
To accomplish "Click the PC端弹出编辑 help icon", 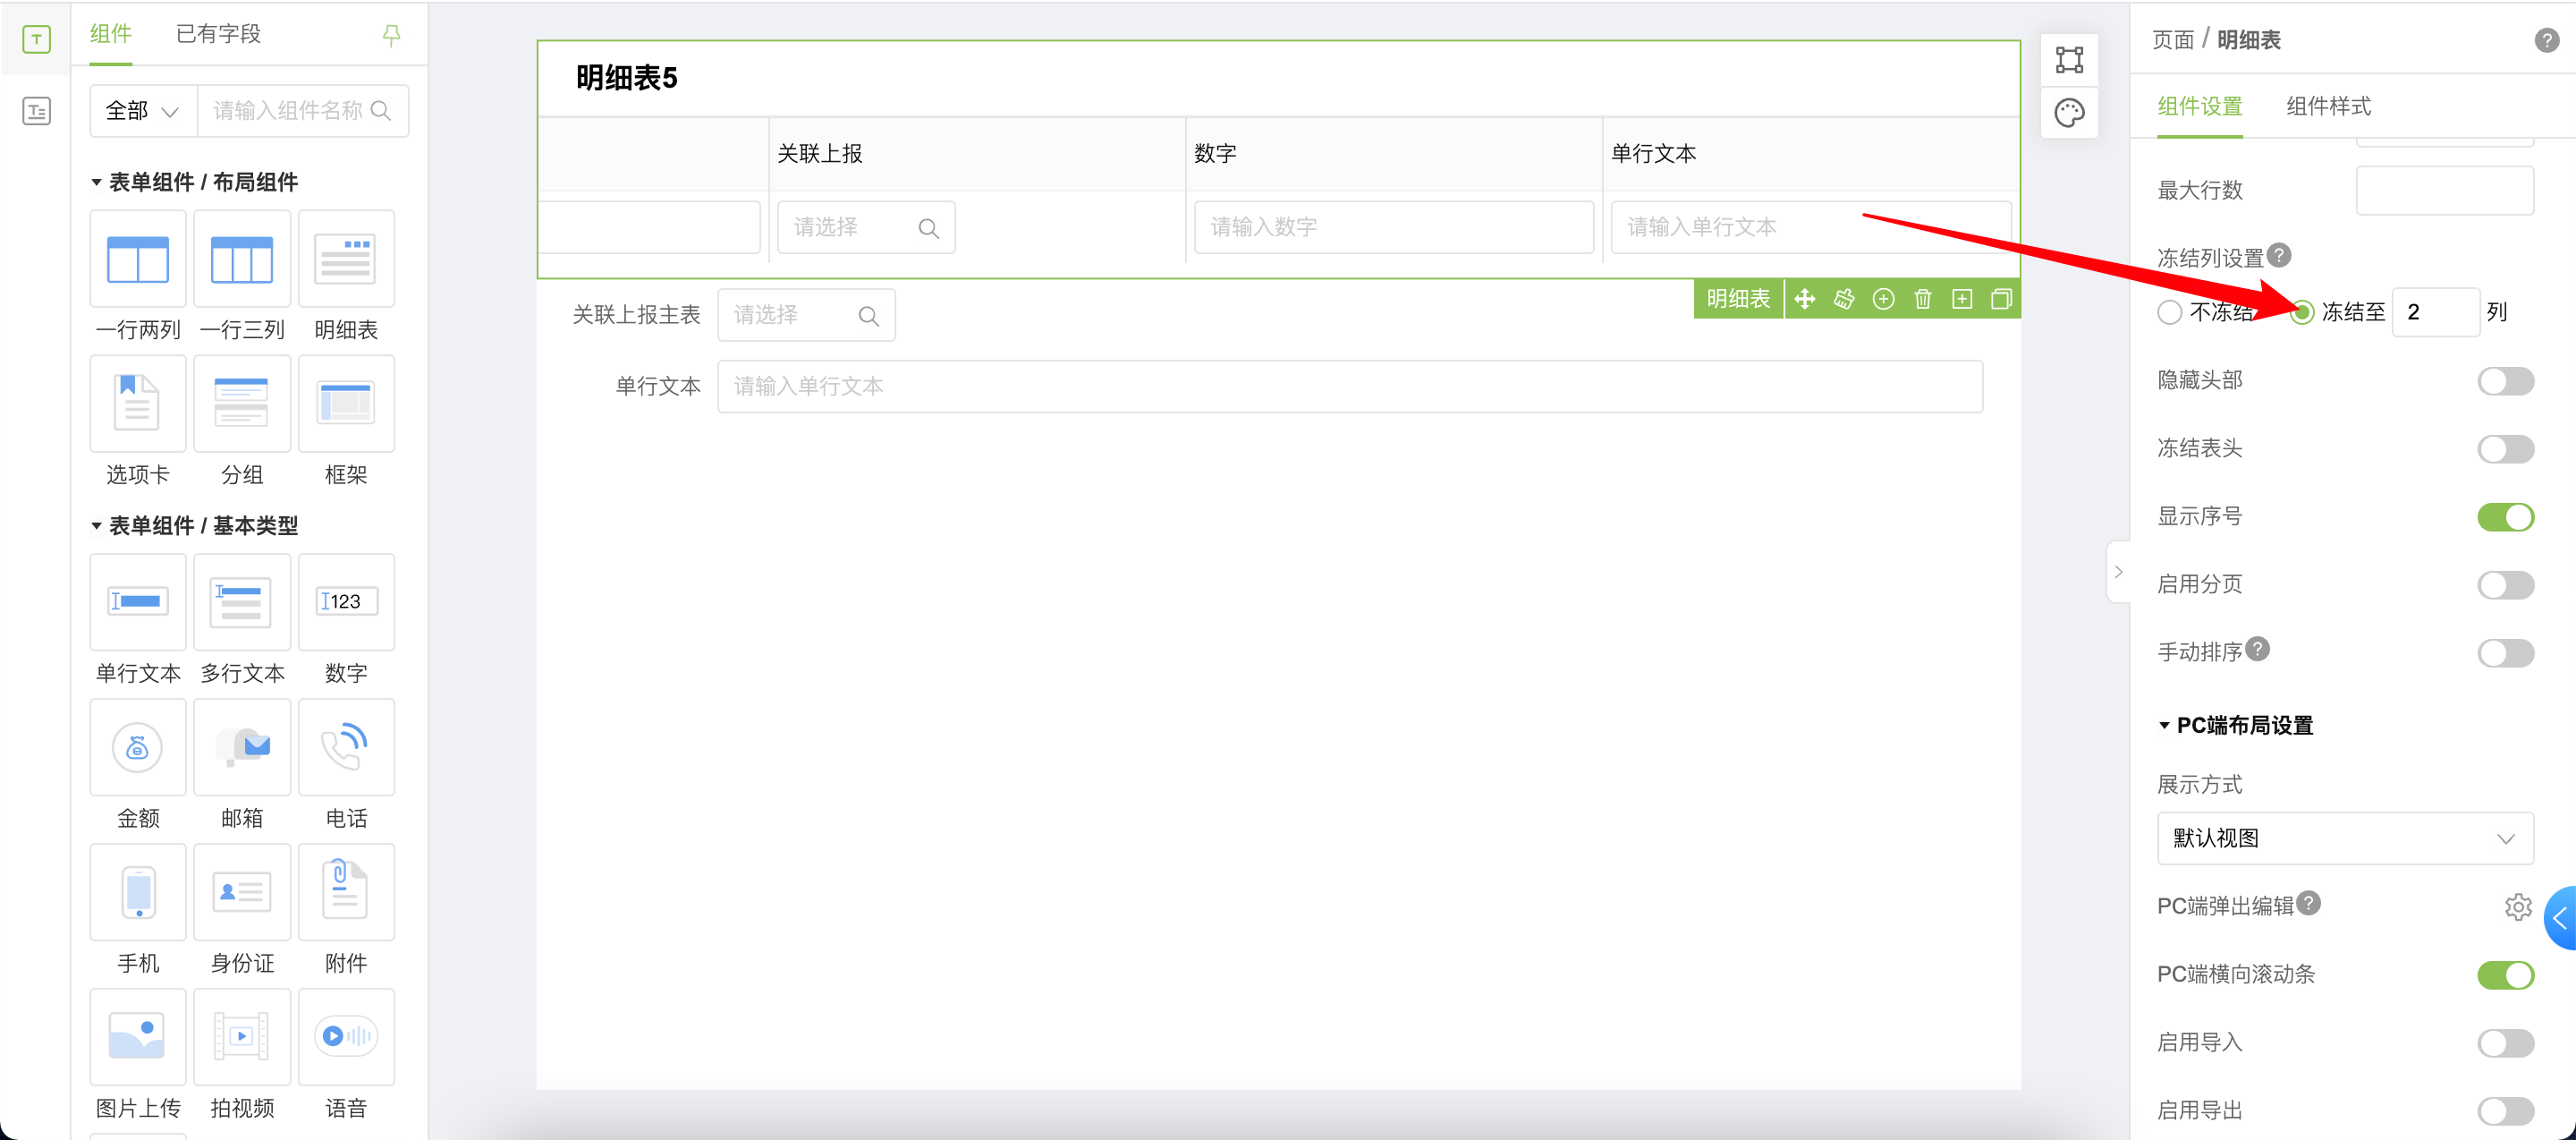I will click(x=2308, y=903).
